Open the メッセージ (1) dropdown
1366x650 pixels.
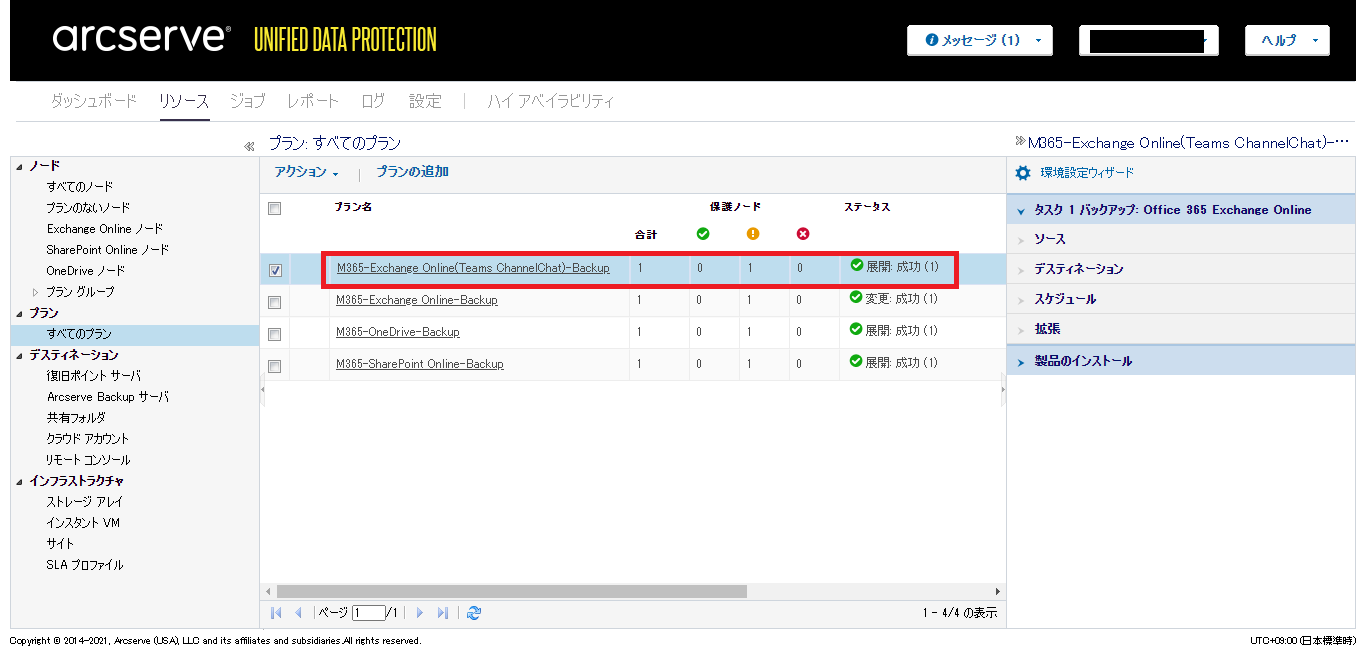(x=980, y=40)
